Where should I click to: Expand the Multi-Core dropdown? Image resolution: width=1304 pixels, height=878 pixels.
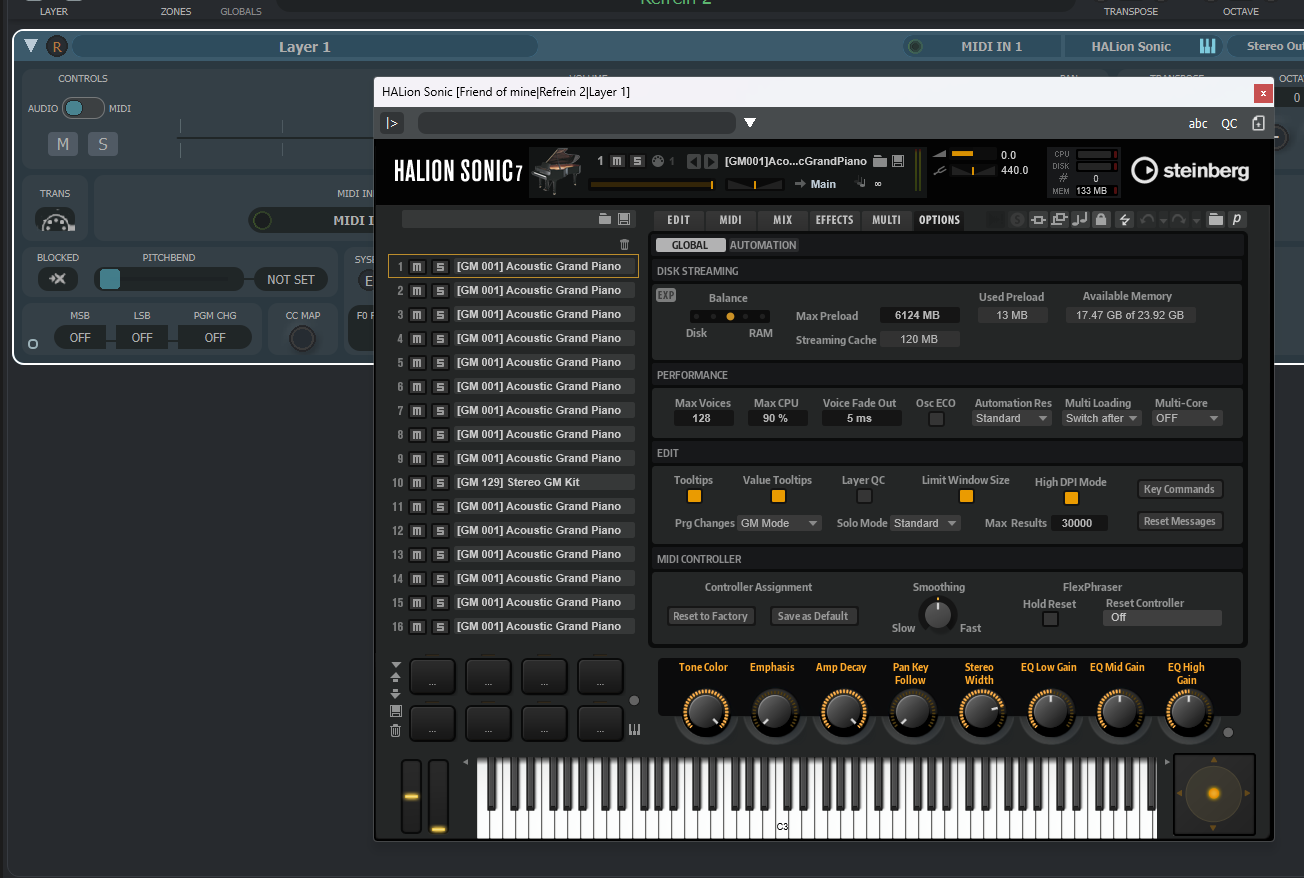pos(1187,418)
